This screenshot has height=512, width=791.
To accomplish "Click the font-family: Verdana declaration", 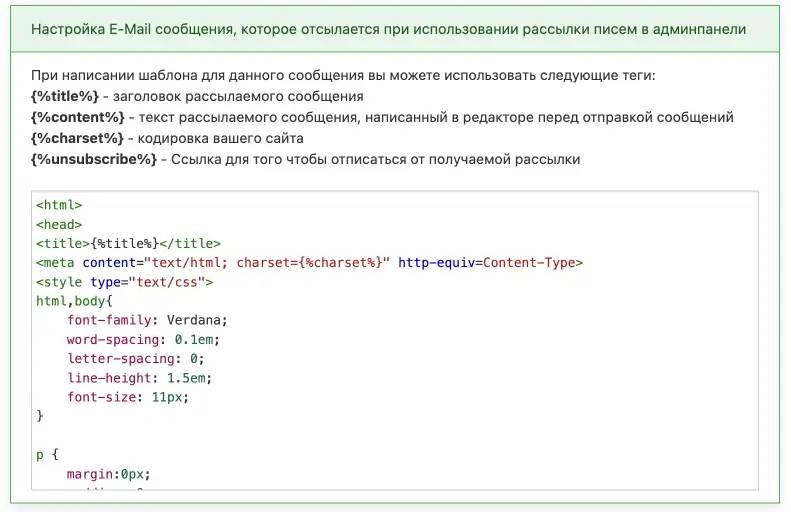I will [148, 320].
